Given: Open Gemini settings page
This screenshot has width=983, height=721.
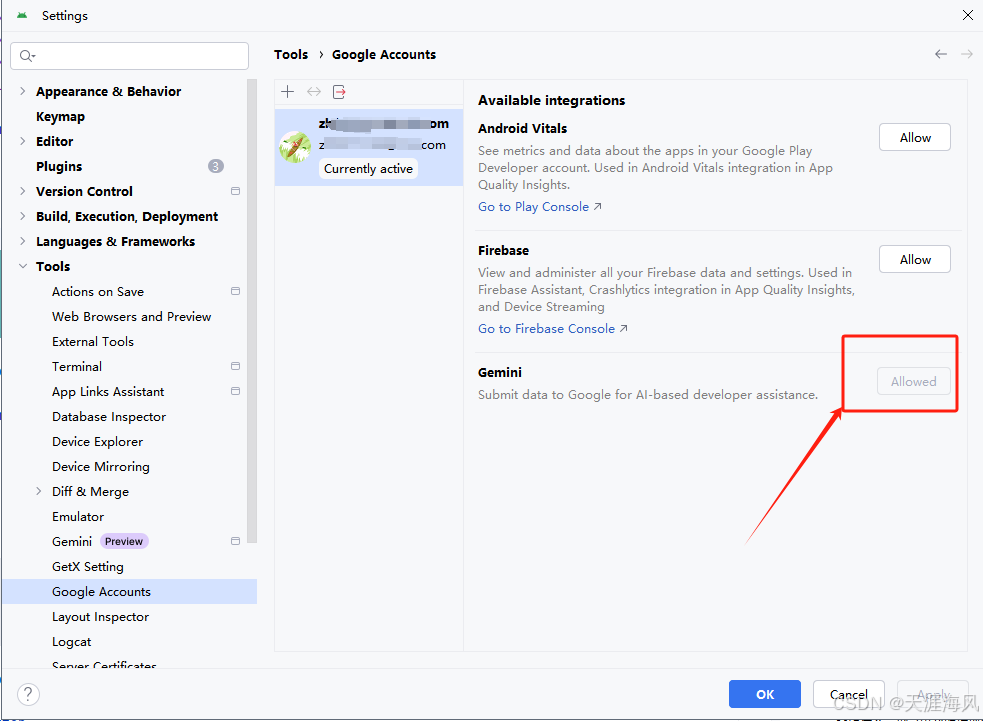Looking at the screenshot, I should coord(72,541).
